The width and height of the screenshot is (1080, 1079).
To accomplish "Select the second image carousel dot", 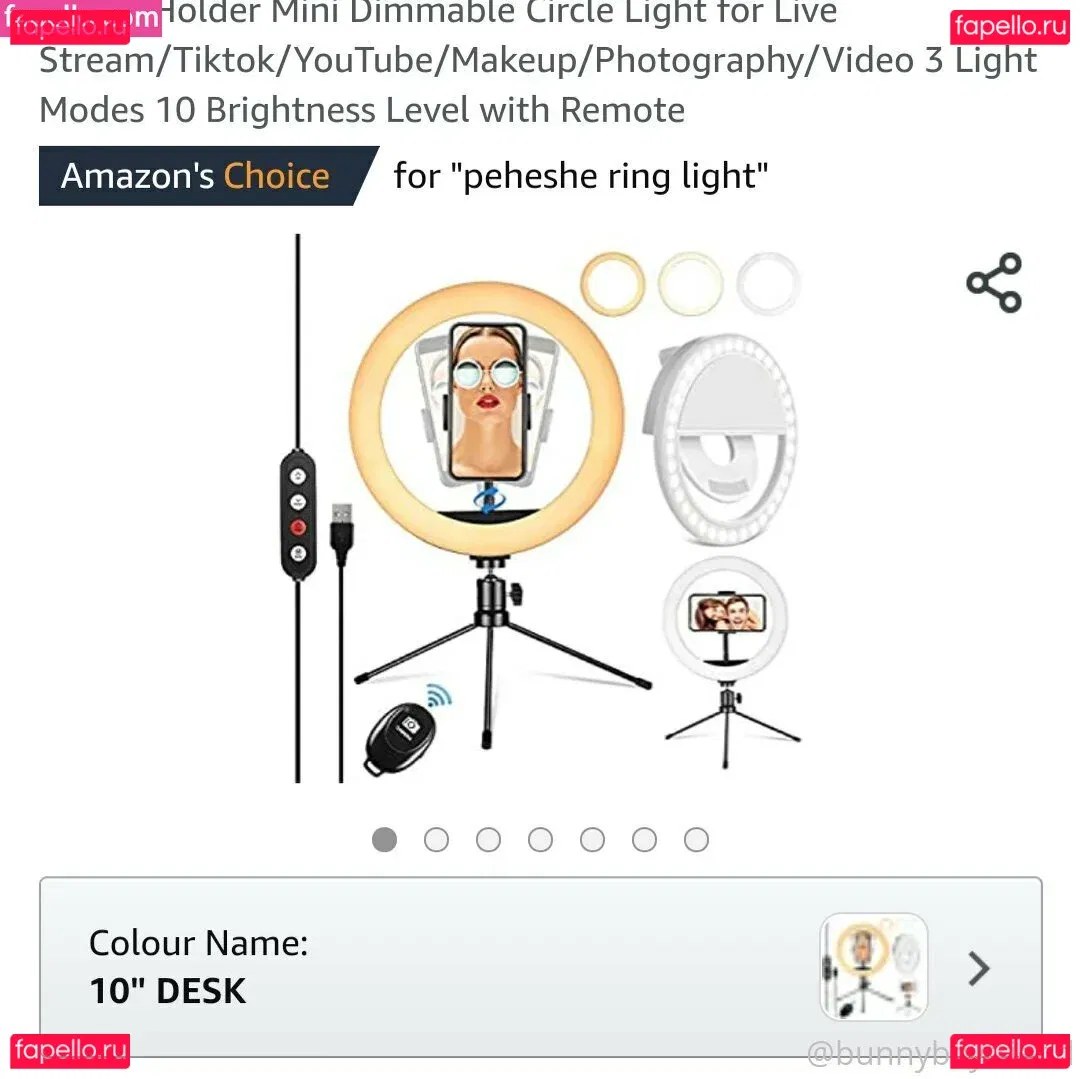I will pos(436,839).
